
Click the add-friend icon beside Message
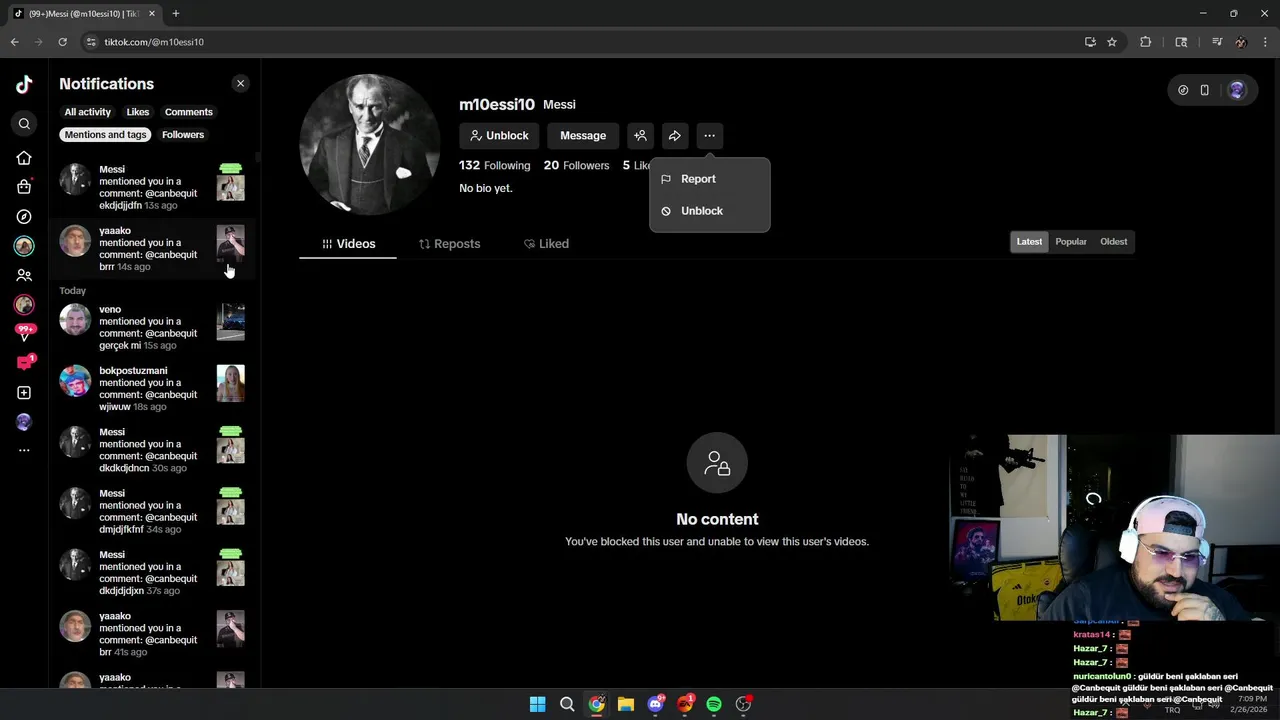point(640,136)
